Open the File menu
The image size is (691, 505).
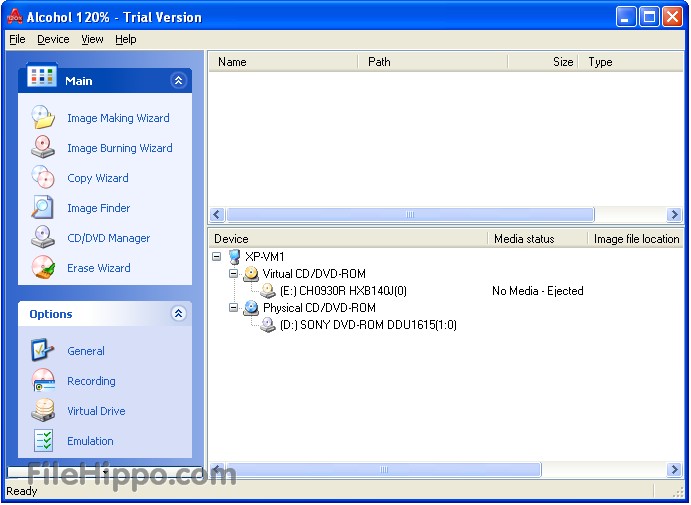(x=17, y=39)
